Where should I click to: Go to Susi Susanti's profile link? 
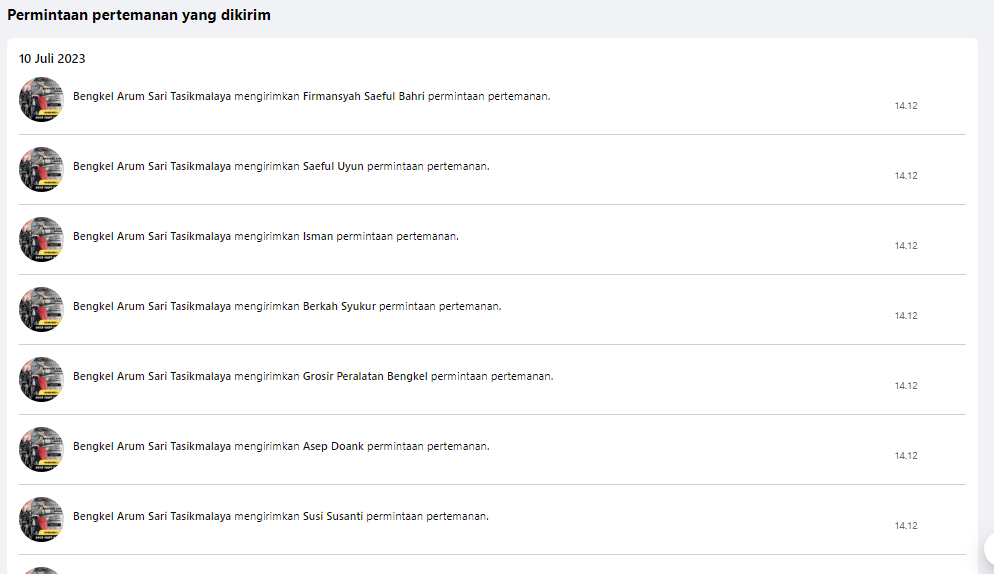click(x=333, y=516)
